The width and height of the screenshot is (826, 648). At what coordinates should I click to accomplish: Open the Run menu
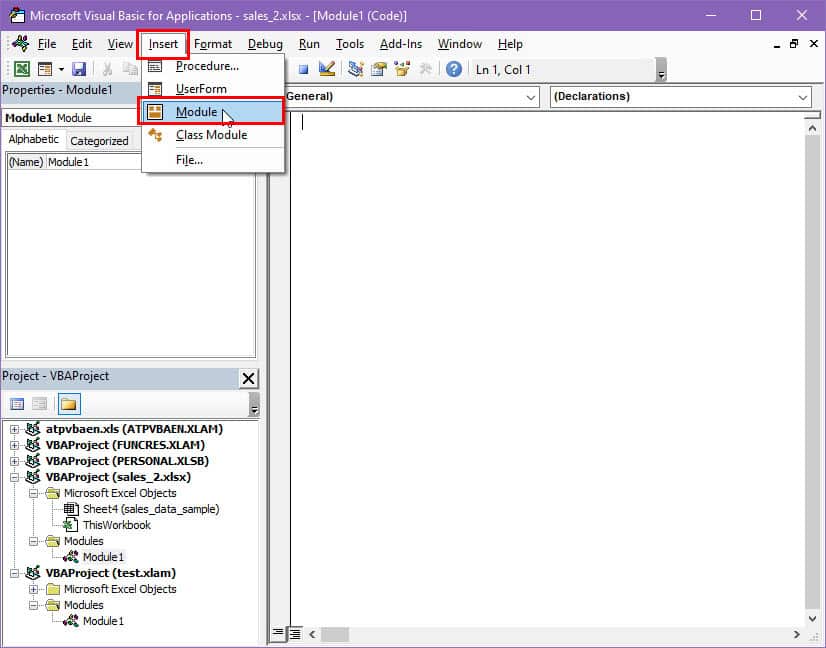coord(309,44)
